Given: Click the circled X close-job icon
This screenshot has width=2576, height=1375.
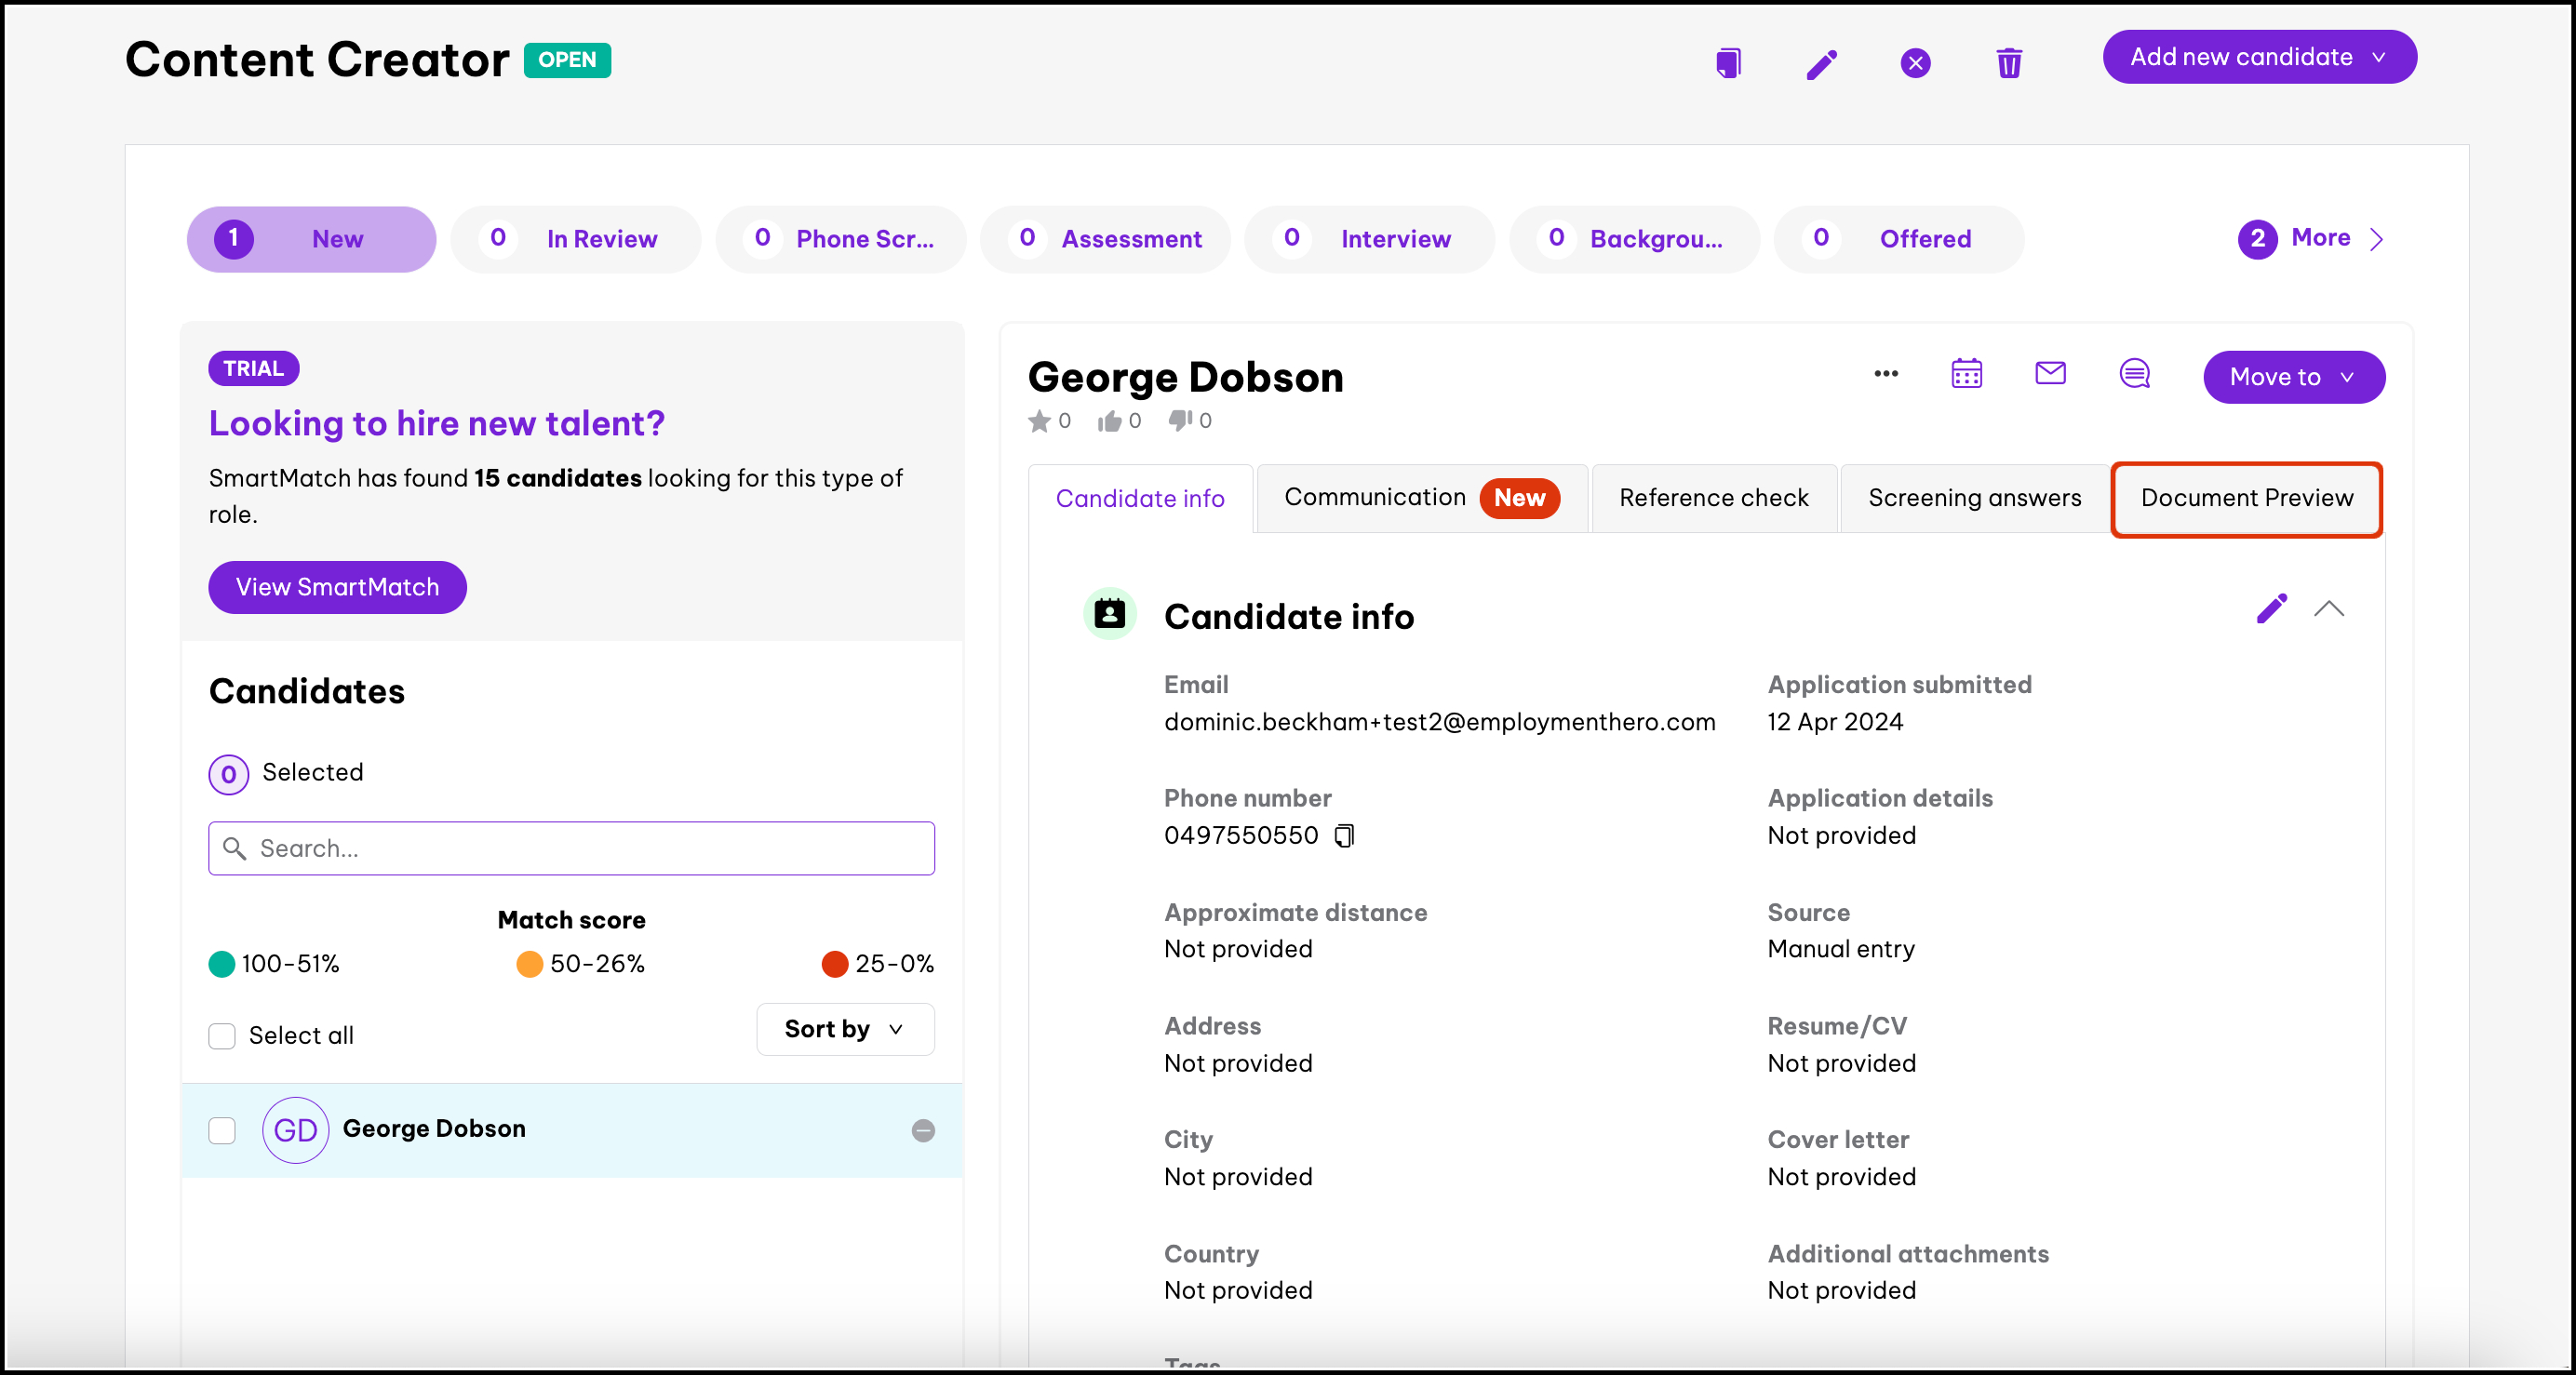Looking at the screenshot, I should point(1915,63).
